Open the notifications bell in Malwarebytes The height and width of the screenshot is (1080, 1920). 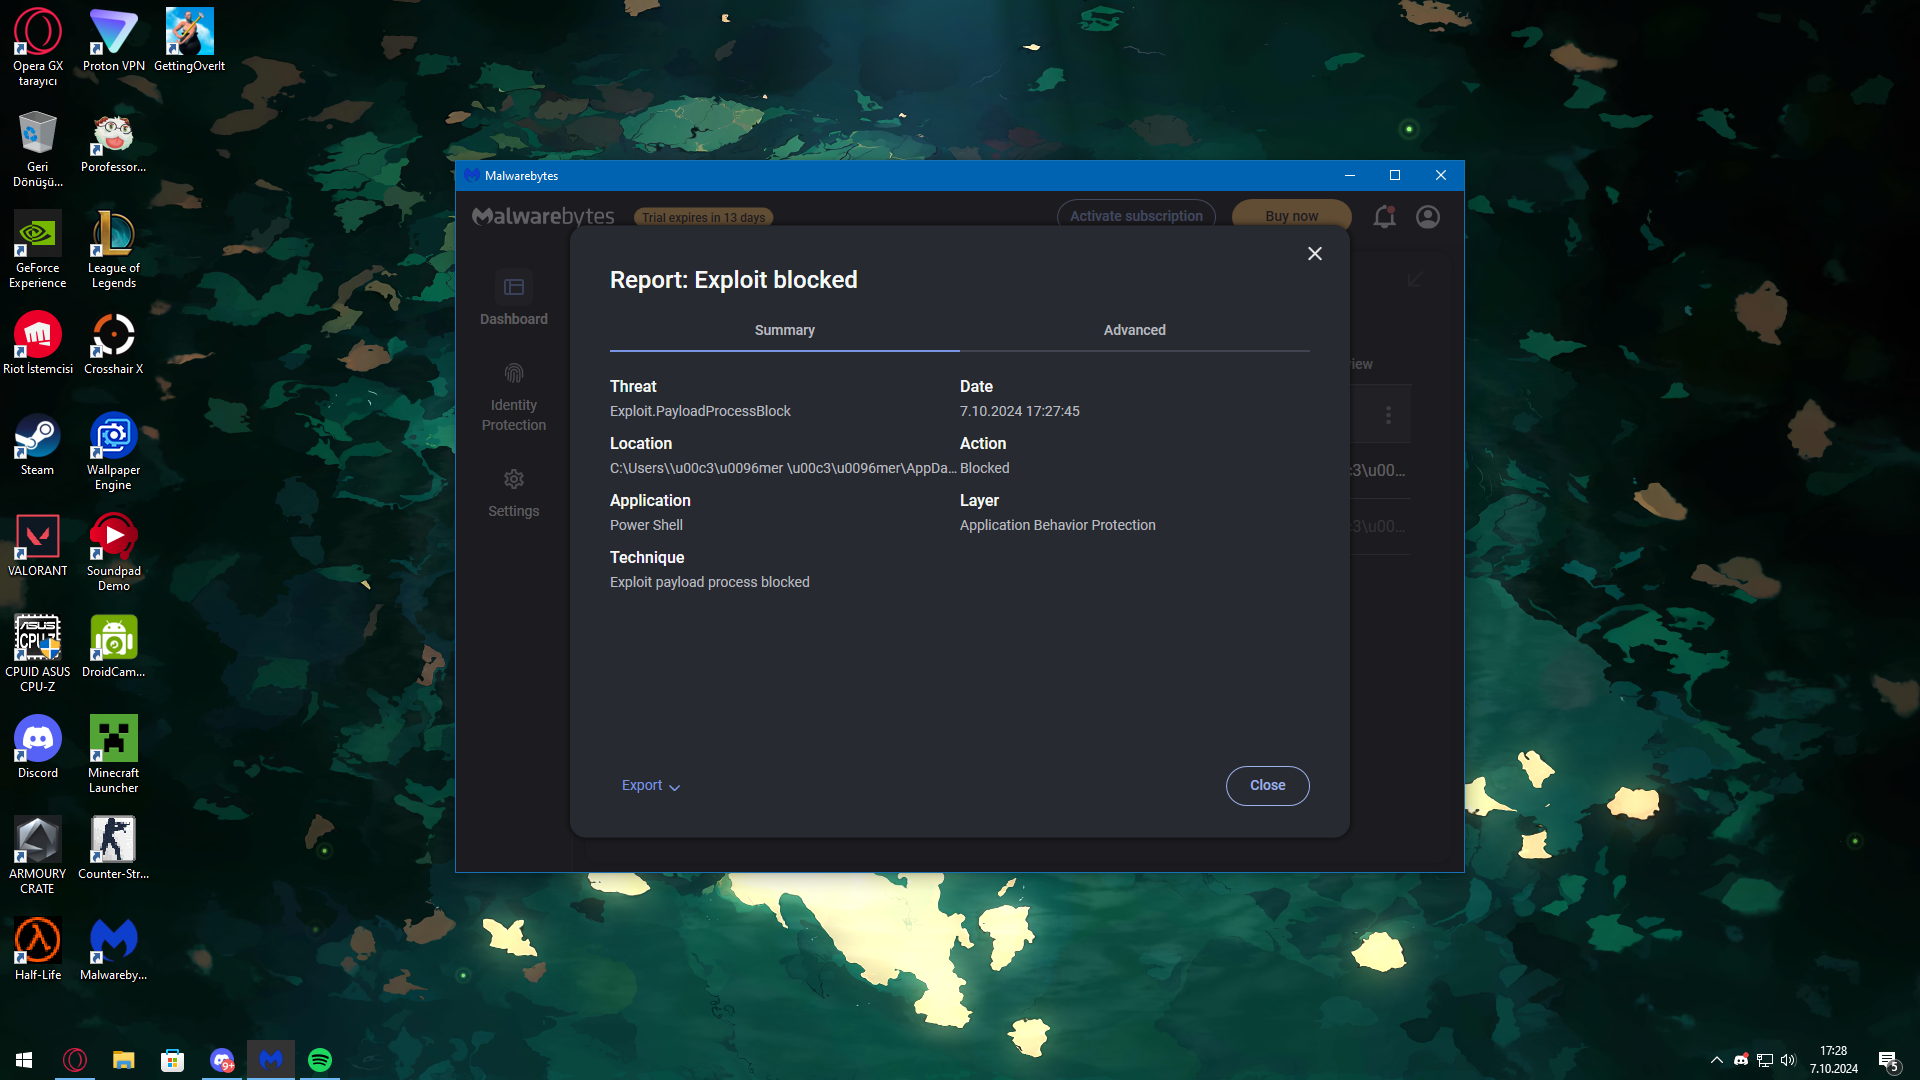tap(1384, 217)
